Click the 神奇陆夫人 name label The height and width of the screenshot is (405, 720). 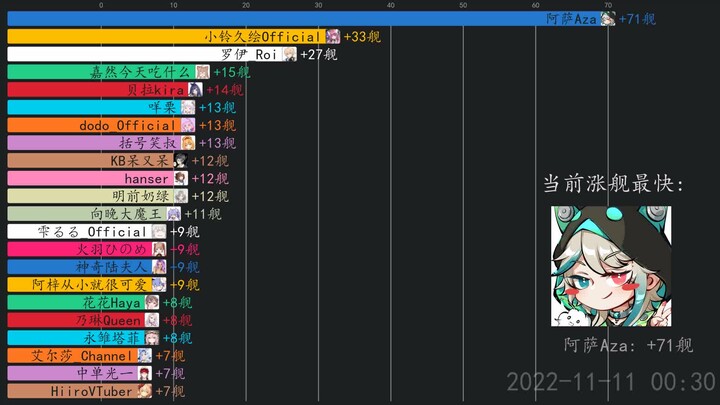point(112,267)
